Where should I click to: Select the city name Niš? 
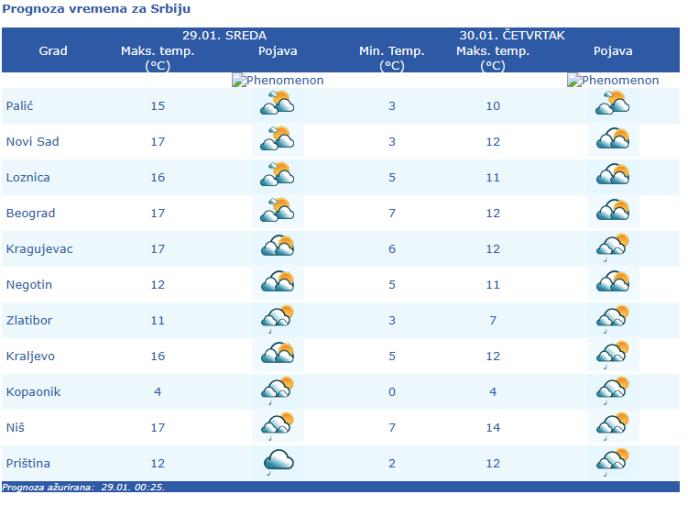point(15,427)
